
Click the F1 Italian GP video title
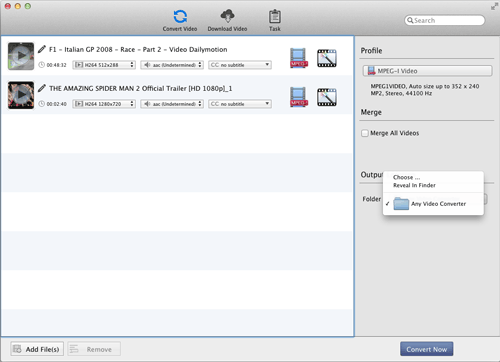click(x=138, y=49)
